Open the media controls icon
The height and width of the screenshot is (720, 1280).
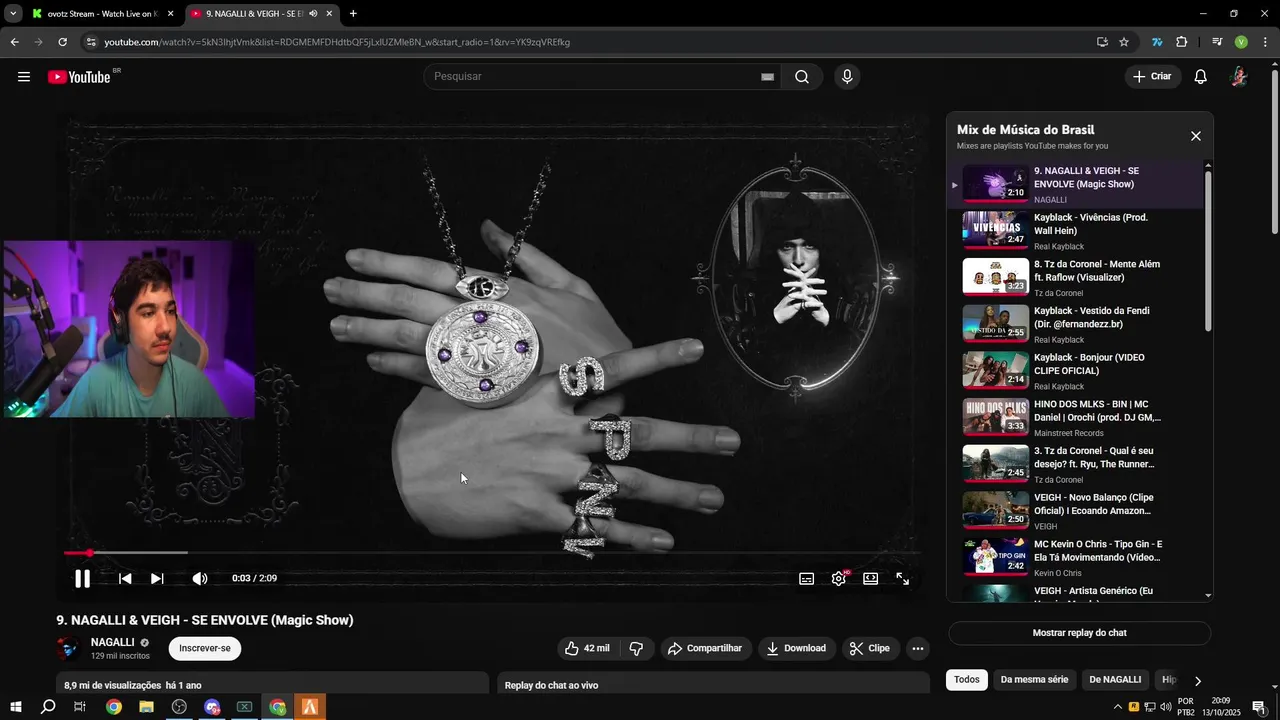click(1217, 42)
